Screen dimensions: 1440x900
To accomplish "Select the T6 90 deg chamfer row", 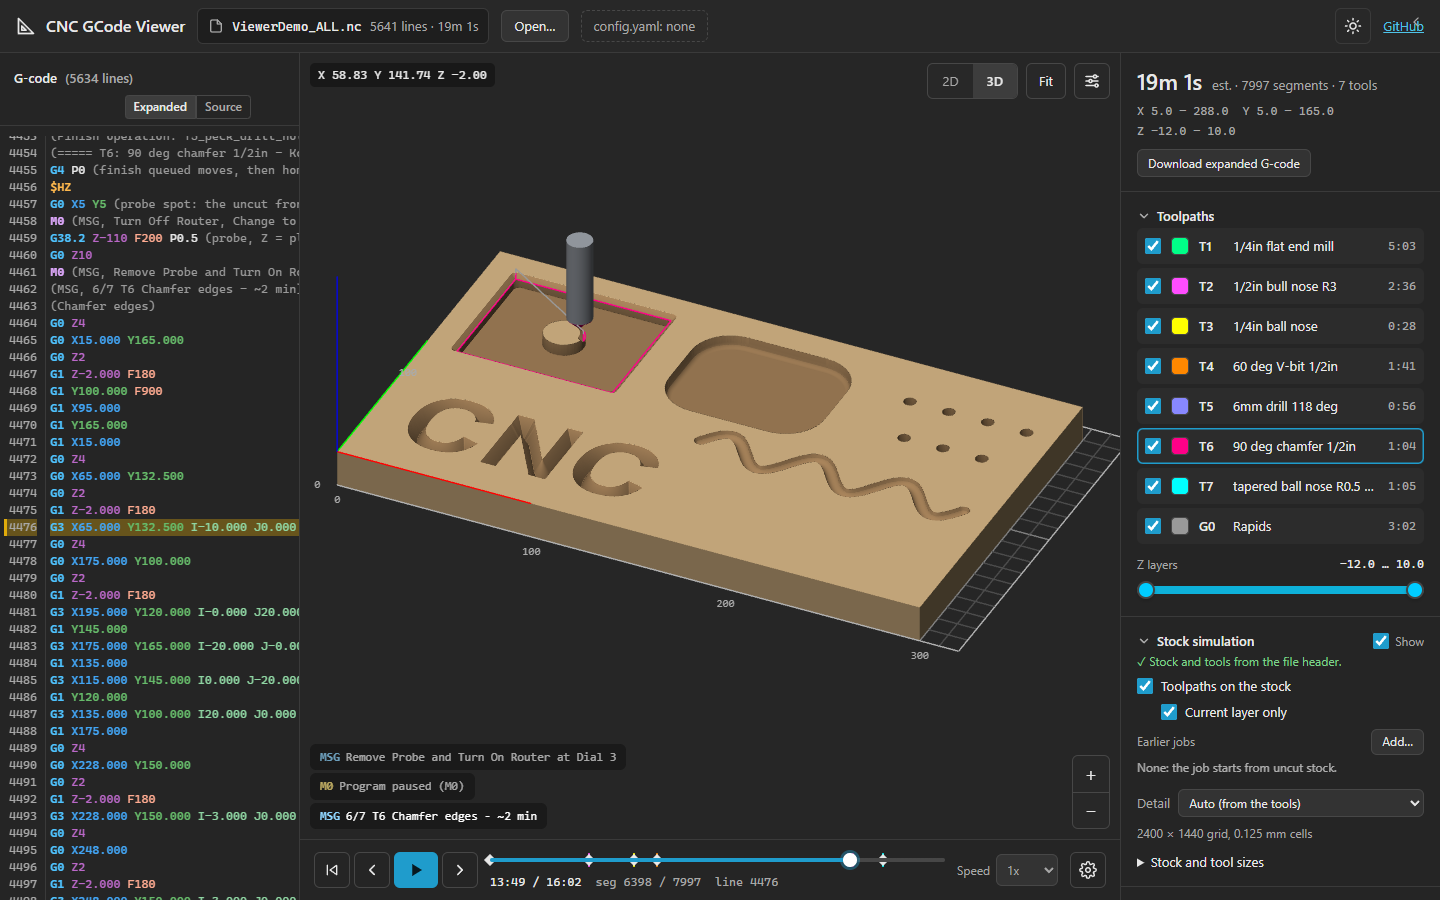I will 1280,446.
